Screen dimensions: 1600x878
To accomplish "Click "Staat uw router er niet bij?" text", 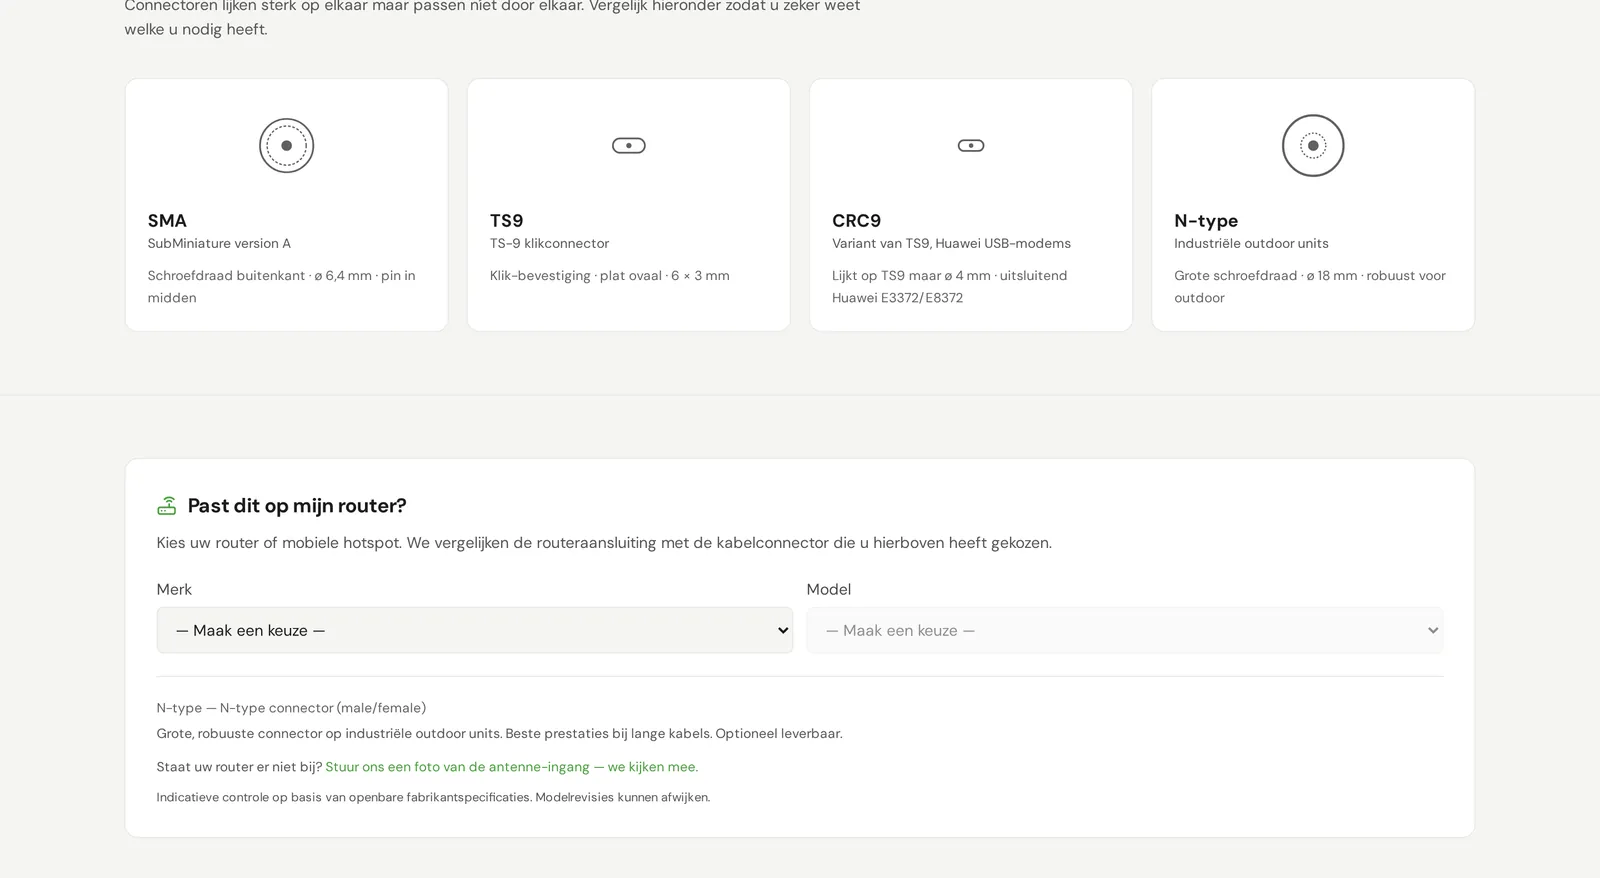I will [x=239, y=767].
